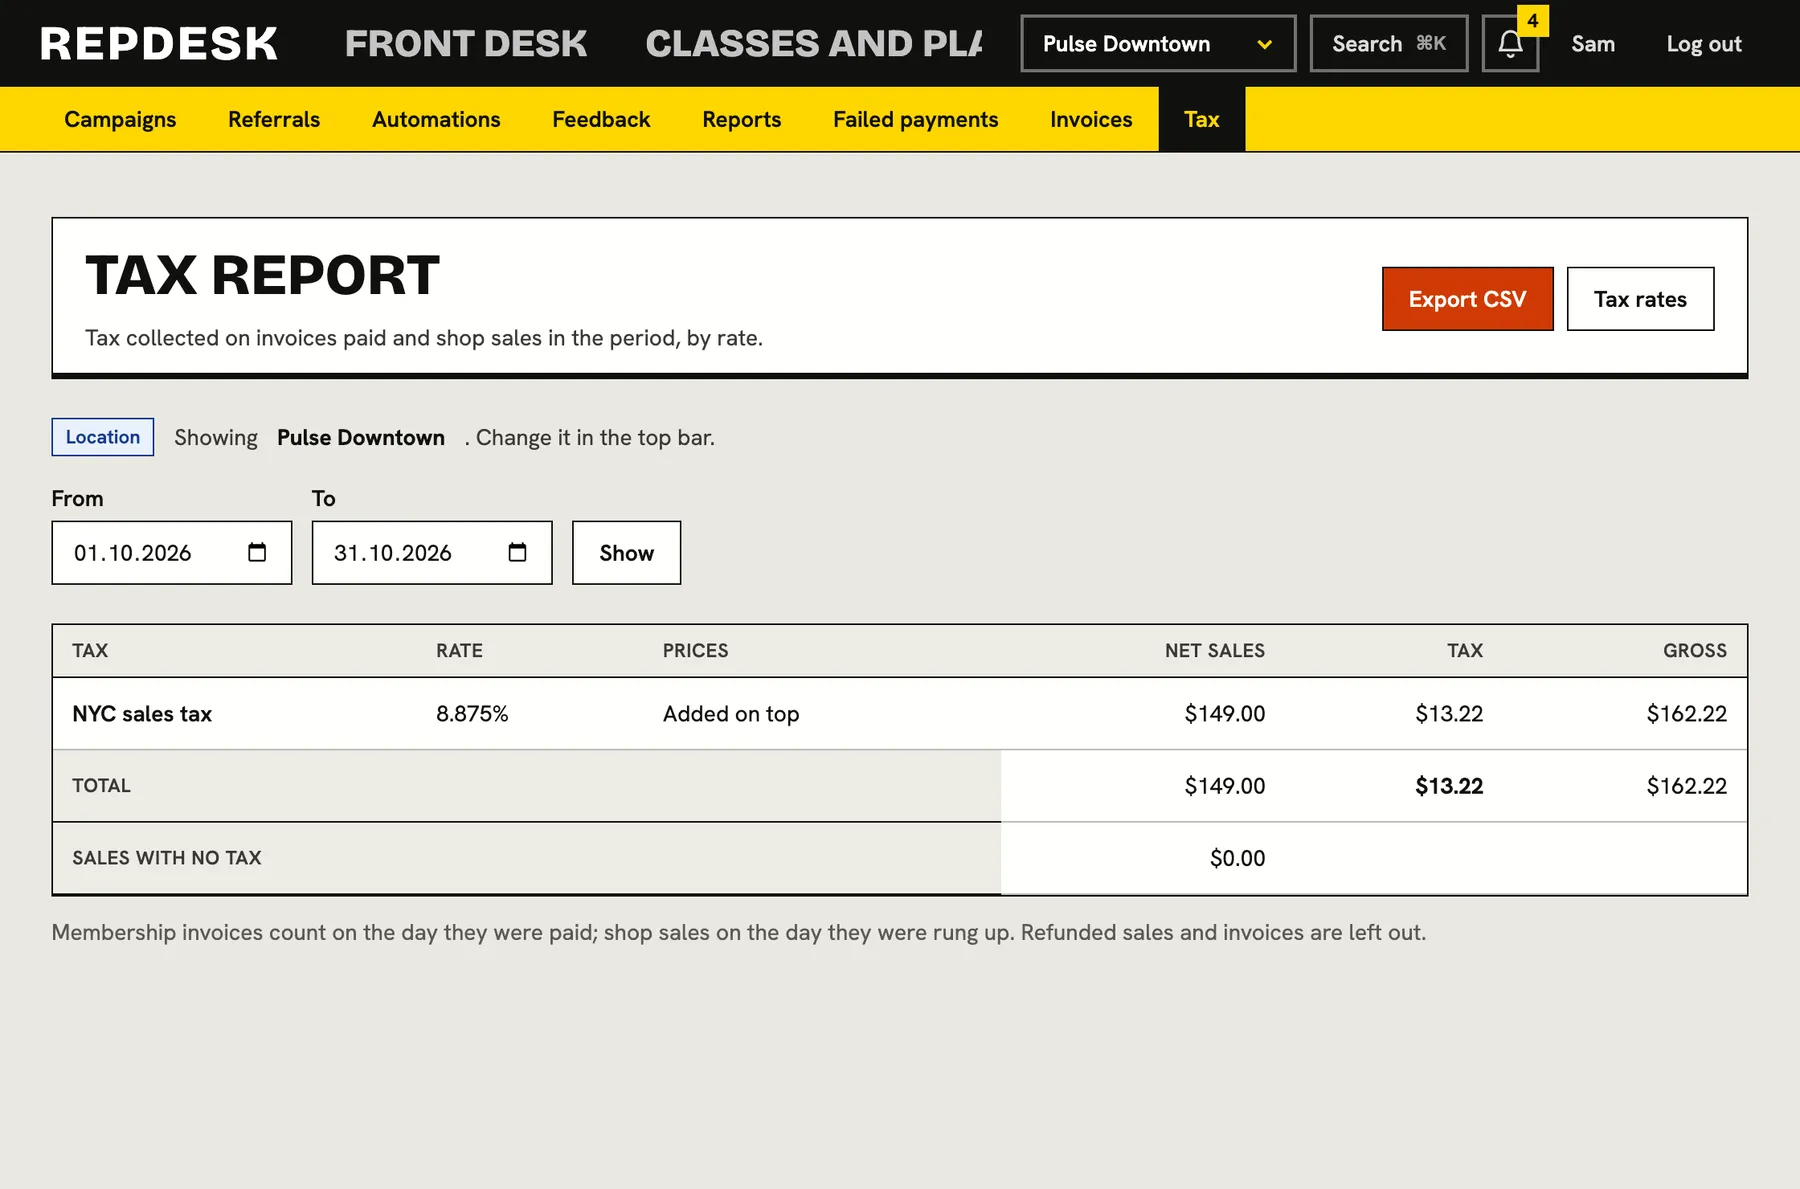Click the bold $13.22 total tax value

[1449, 786]
